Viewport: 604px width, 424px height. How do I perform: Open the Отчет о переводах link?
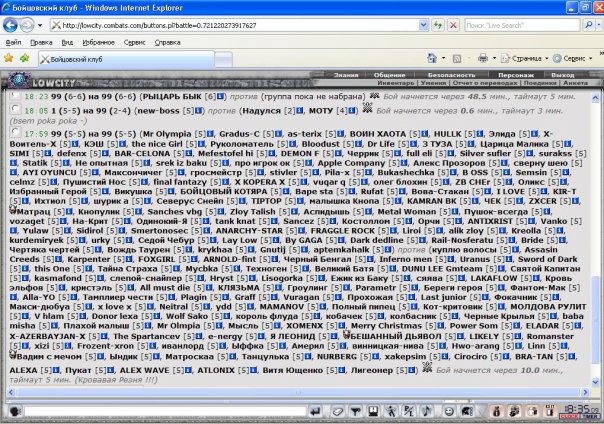485,83
